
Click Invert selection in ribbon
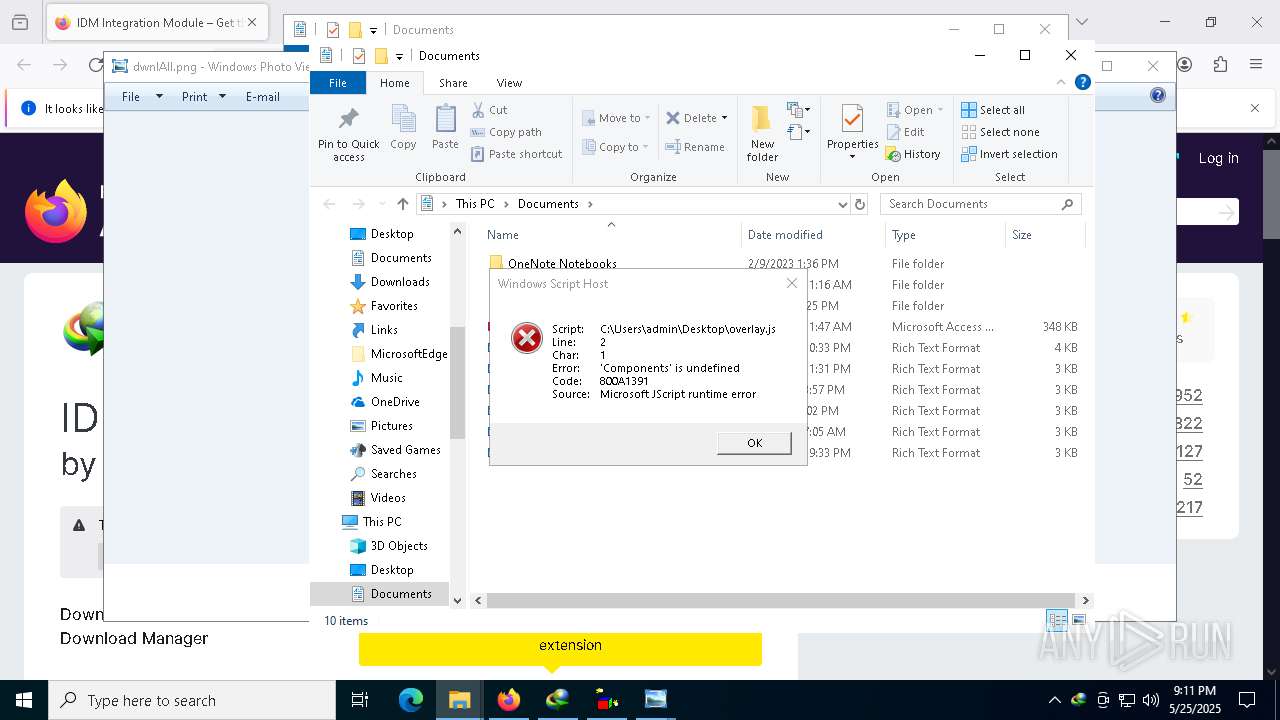click(x=1009, y=154)
